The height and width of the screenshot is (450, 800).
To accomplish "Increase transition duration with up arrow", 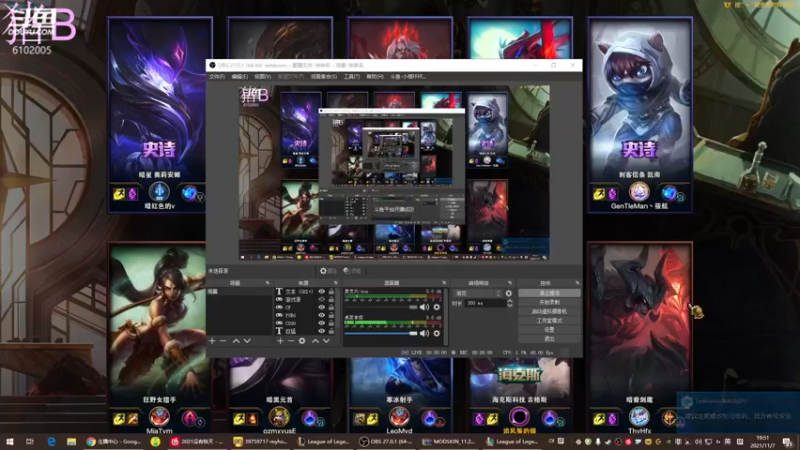I will pyautogui.click(x=510, y=301).
